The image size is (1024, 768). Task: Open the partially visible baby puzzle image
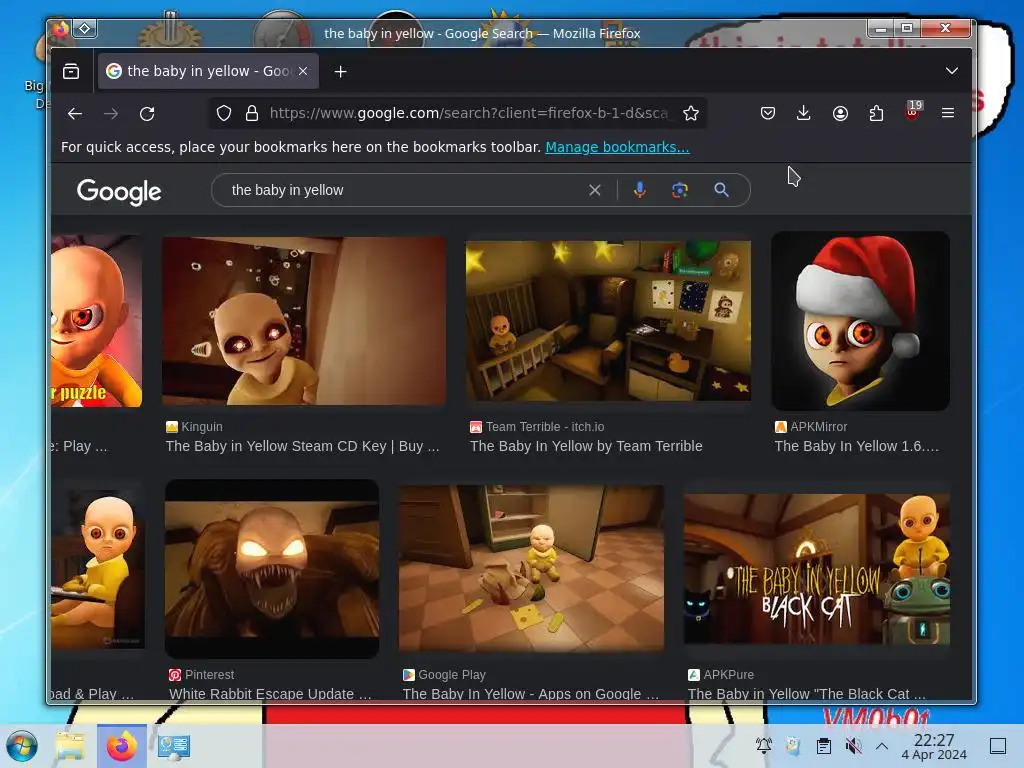coord(97,321)
